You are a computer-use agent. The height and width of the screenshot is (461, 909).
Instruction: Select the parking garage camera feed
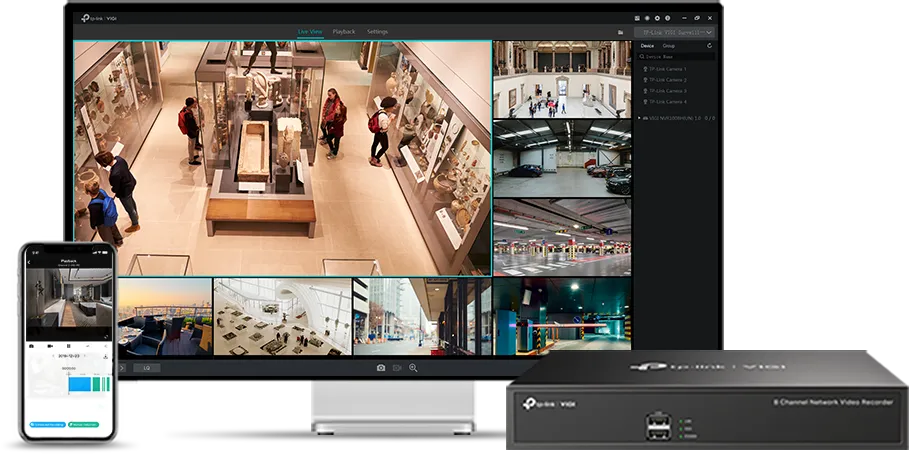(x=561, y=237)
